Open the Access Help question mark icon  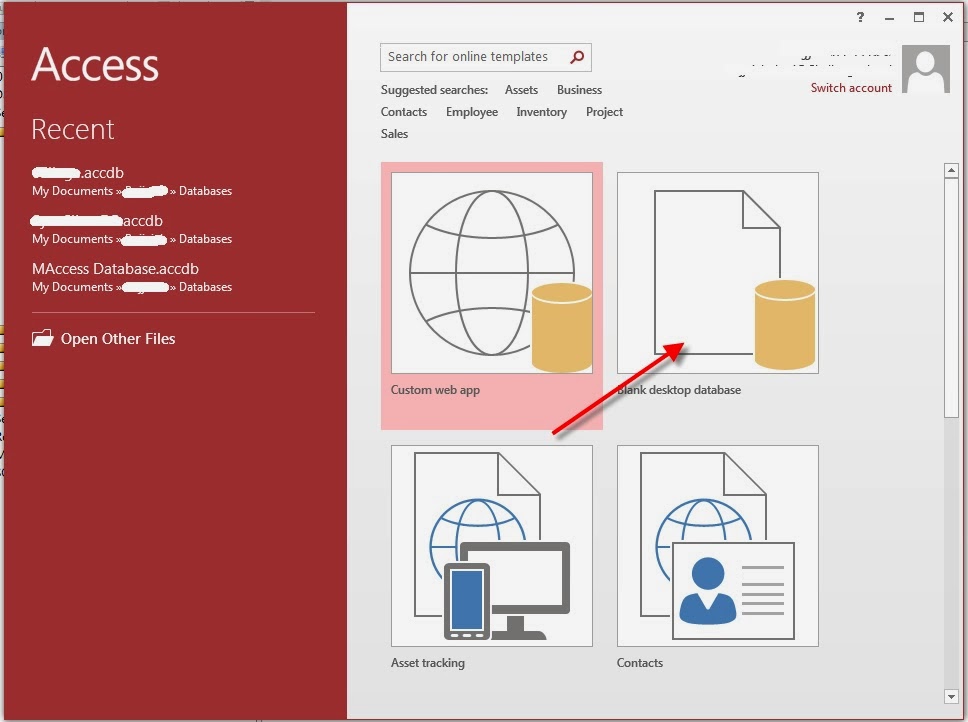[860, 17]
